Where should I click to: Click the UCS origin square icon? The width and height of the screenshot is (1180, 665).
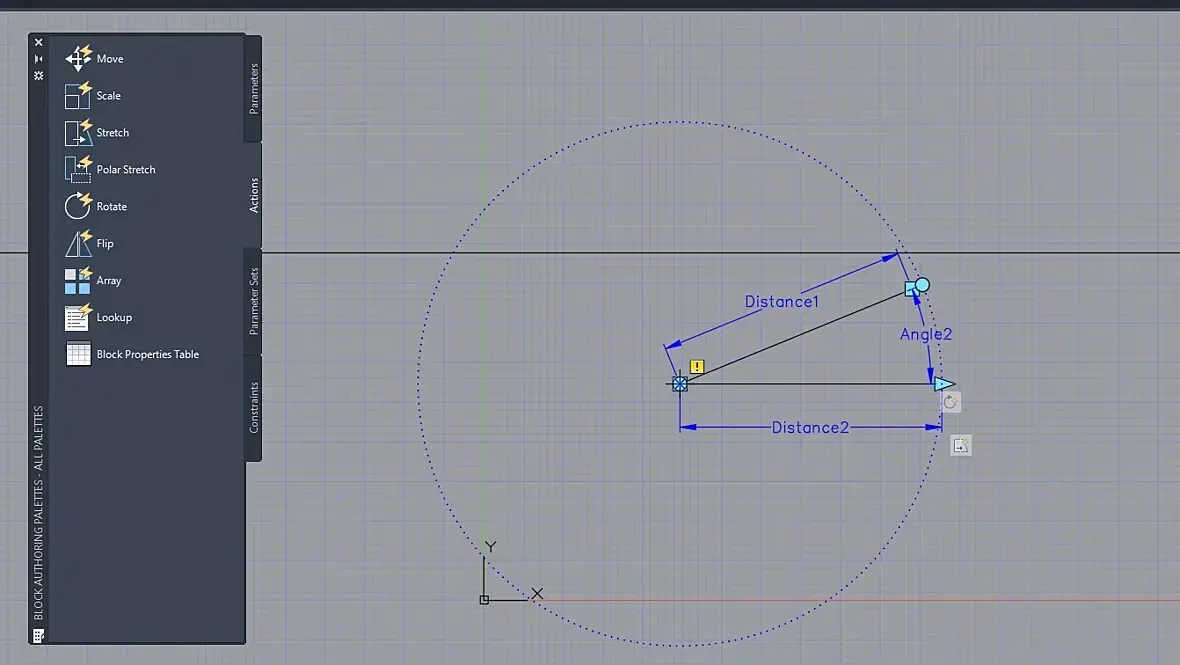484,600
